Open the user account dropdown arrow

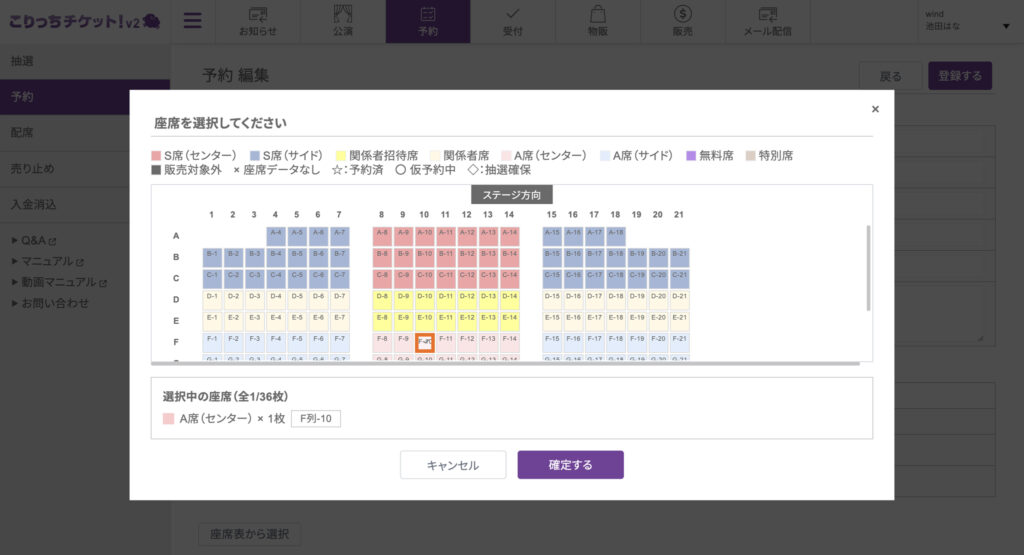click(x=1006, y=26)
